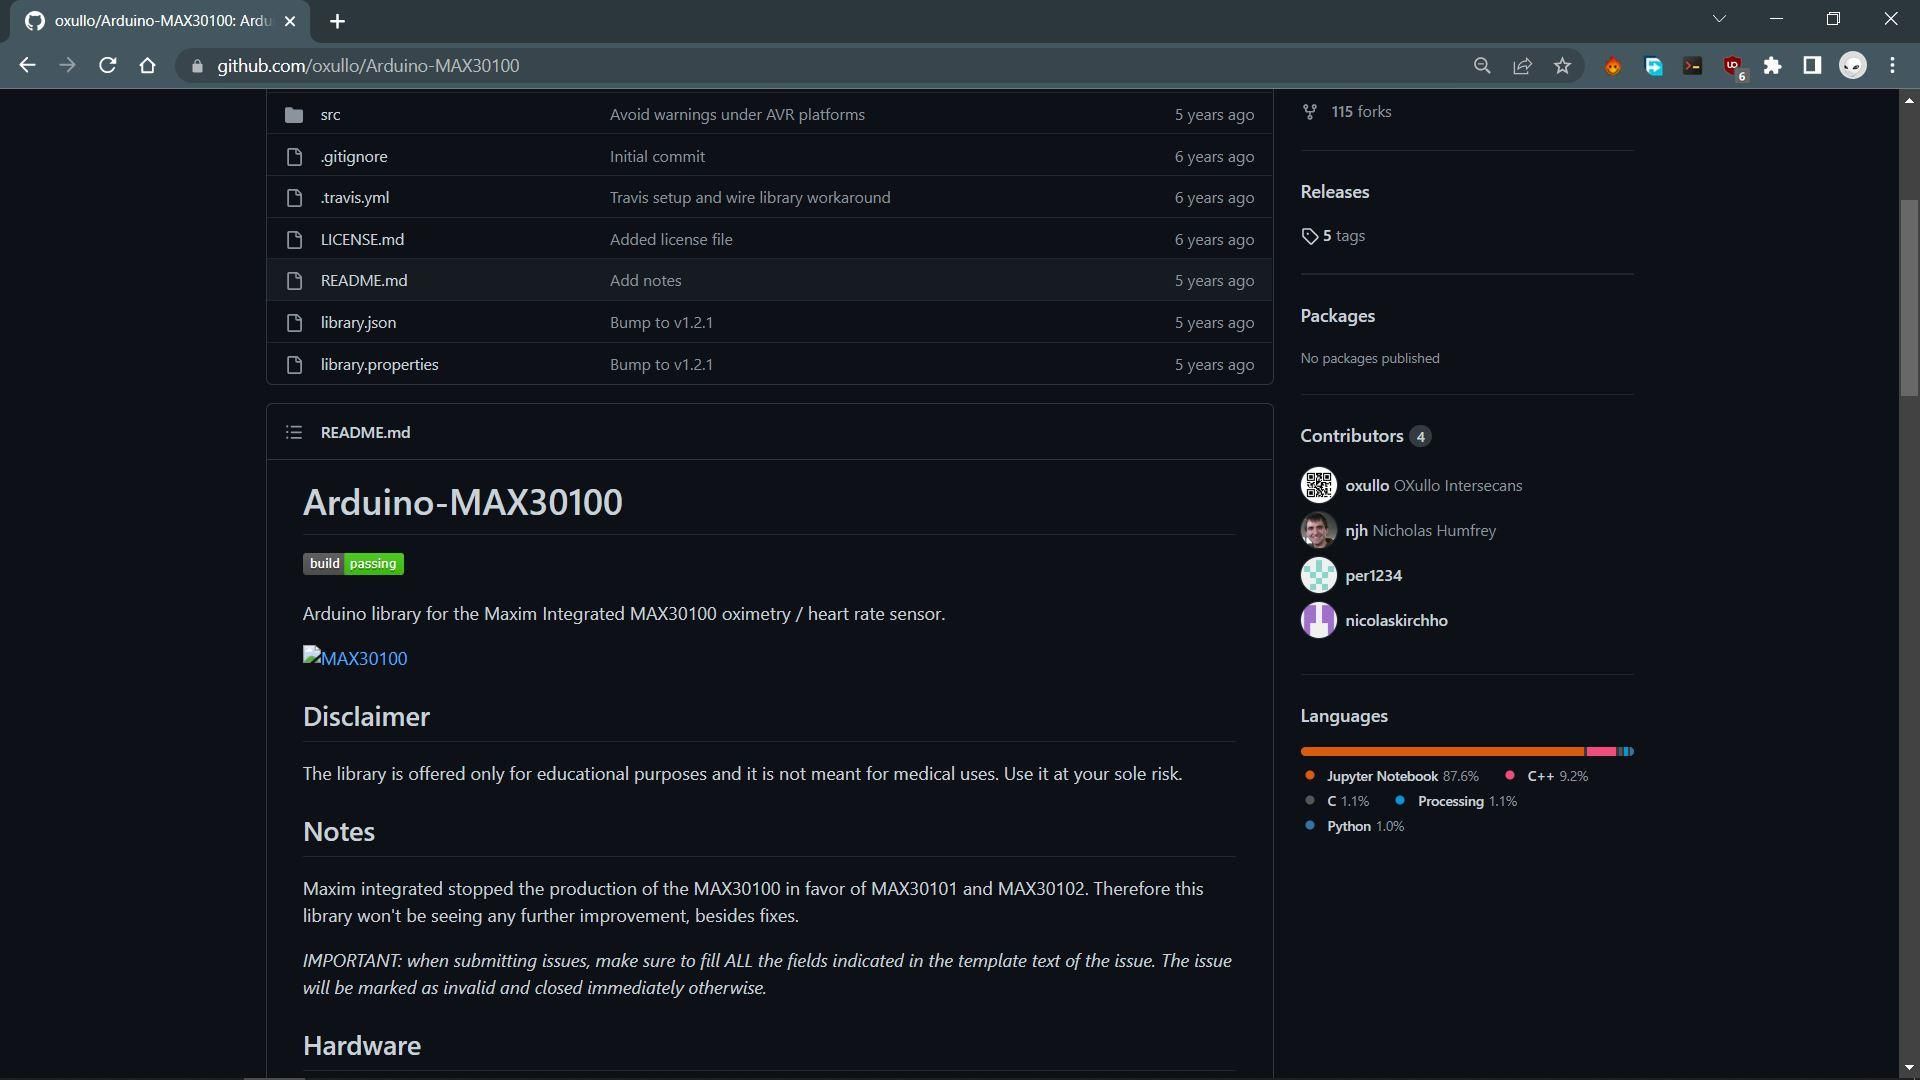Click the oxullo contributor avatar
This screenshot has height=1080, width=1920.
click(x=1318, y=485)
